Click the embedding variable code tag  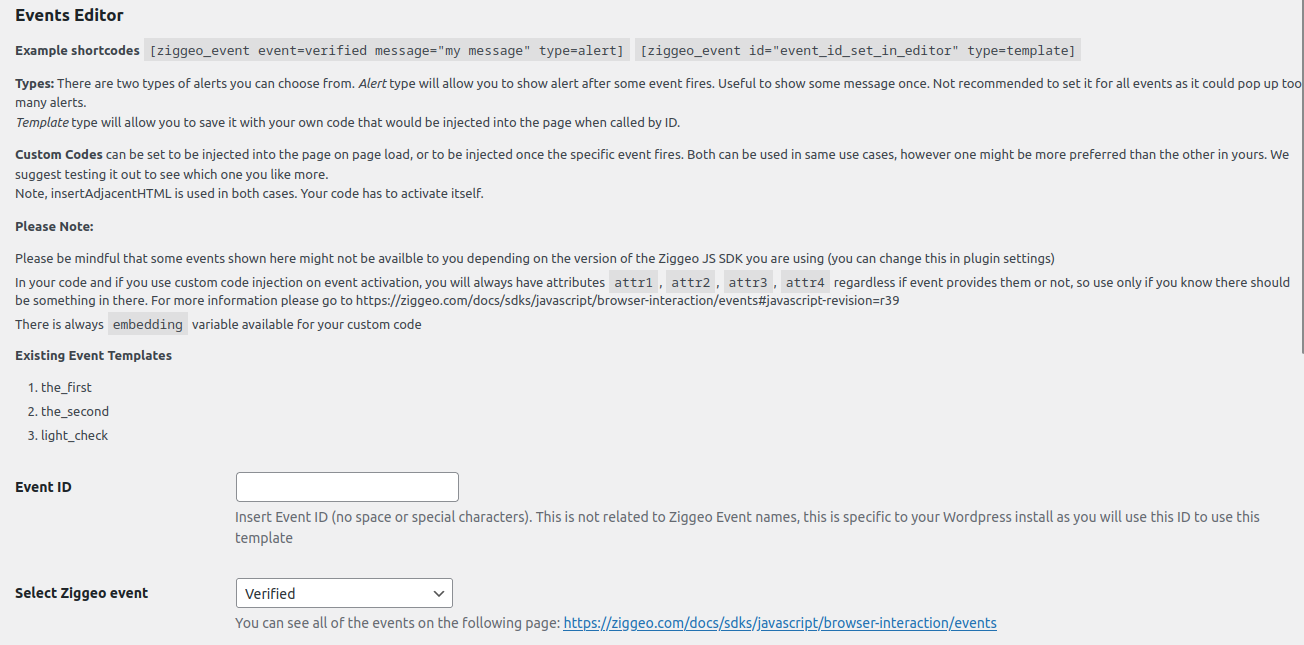pos(148,324)
